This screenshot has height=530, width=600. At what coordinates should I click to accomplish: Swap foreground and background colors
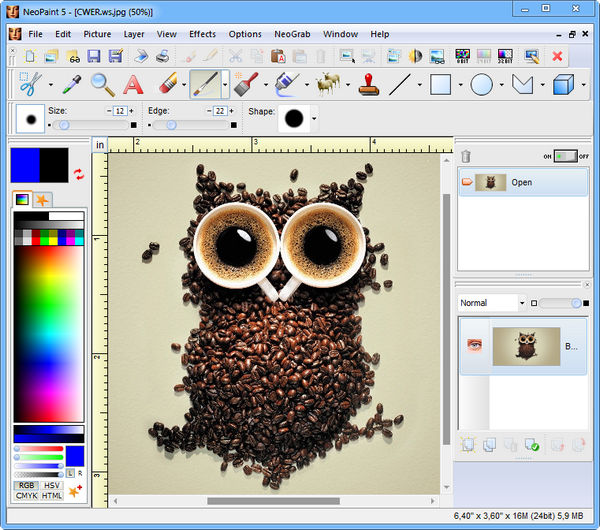coord(79,175)
